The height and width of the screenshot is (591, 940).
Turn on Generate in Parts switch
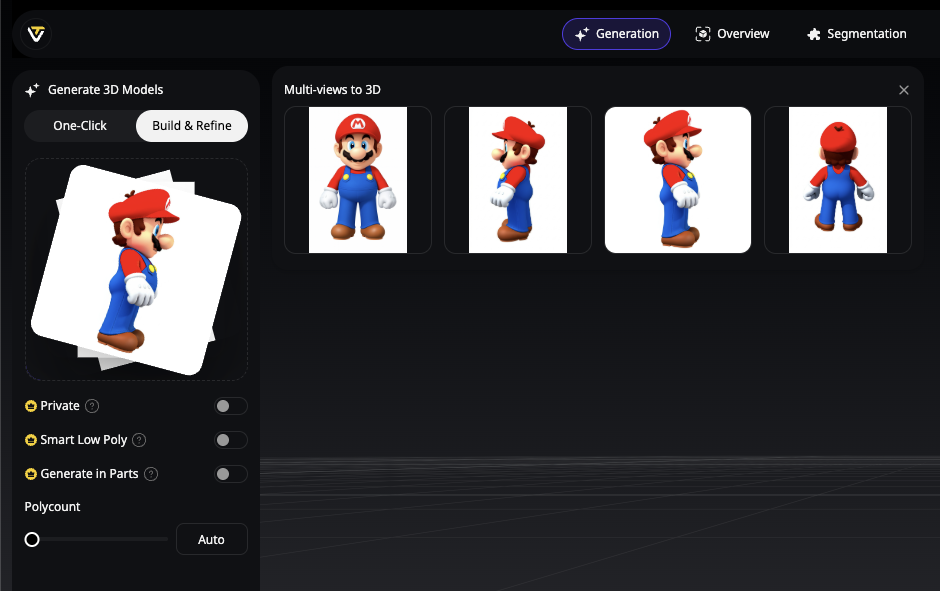click(x=231, y=474)
